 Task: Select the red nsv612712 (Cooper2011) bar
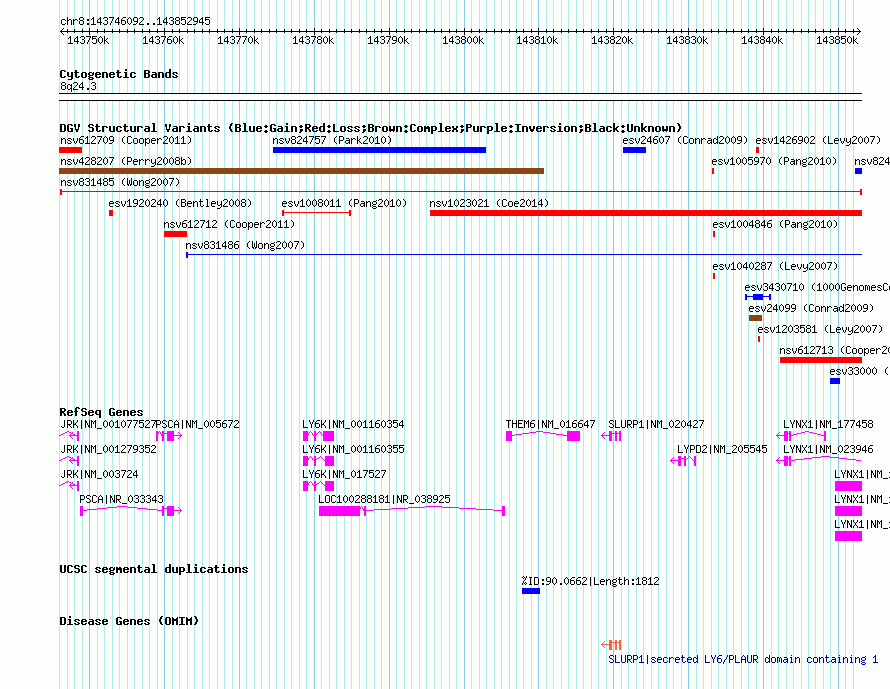(175, 234)
